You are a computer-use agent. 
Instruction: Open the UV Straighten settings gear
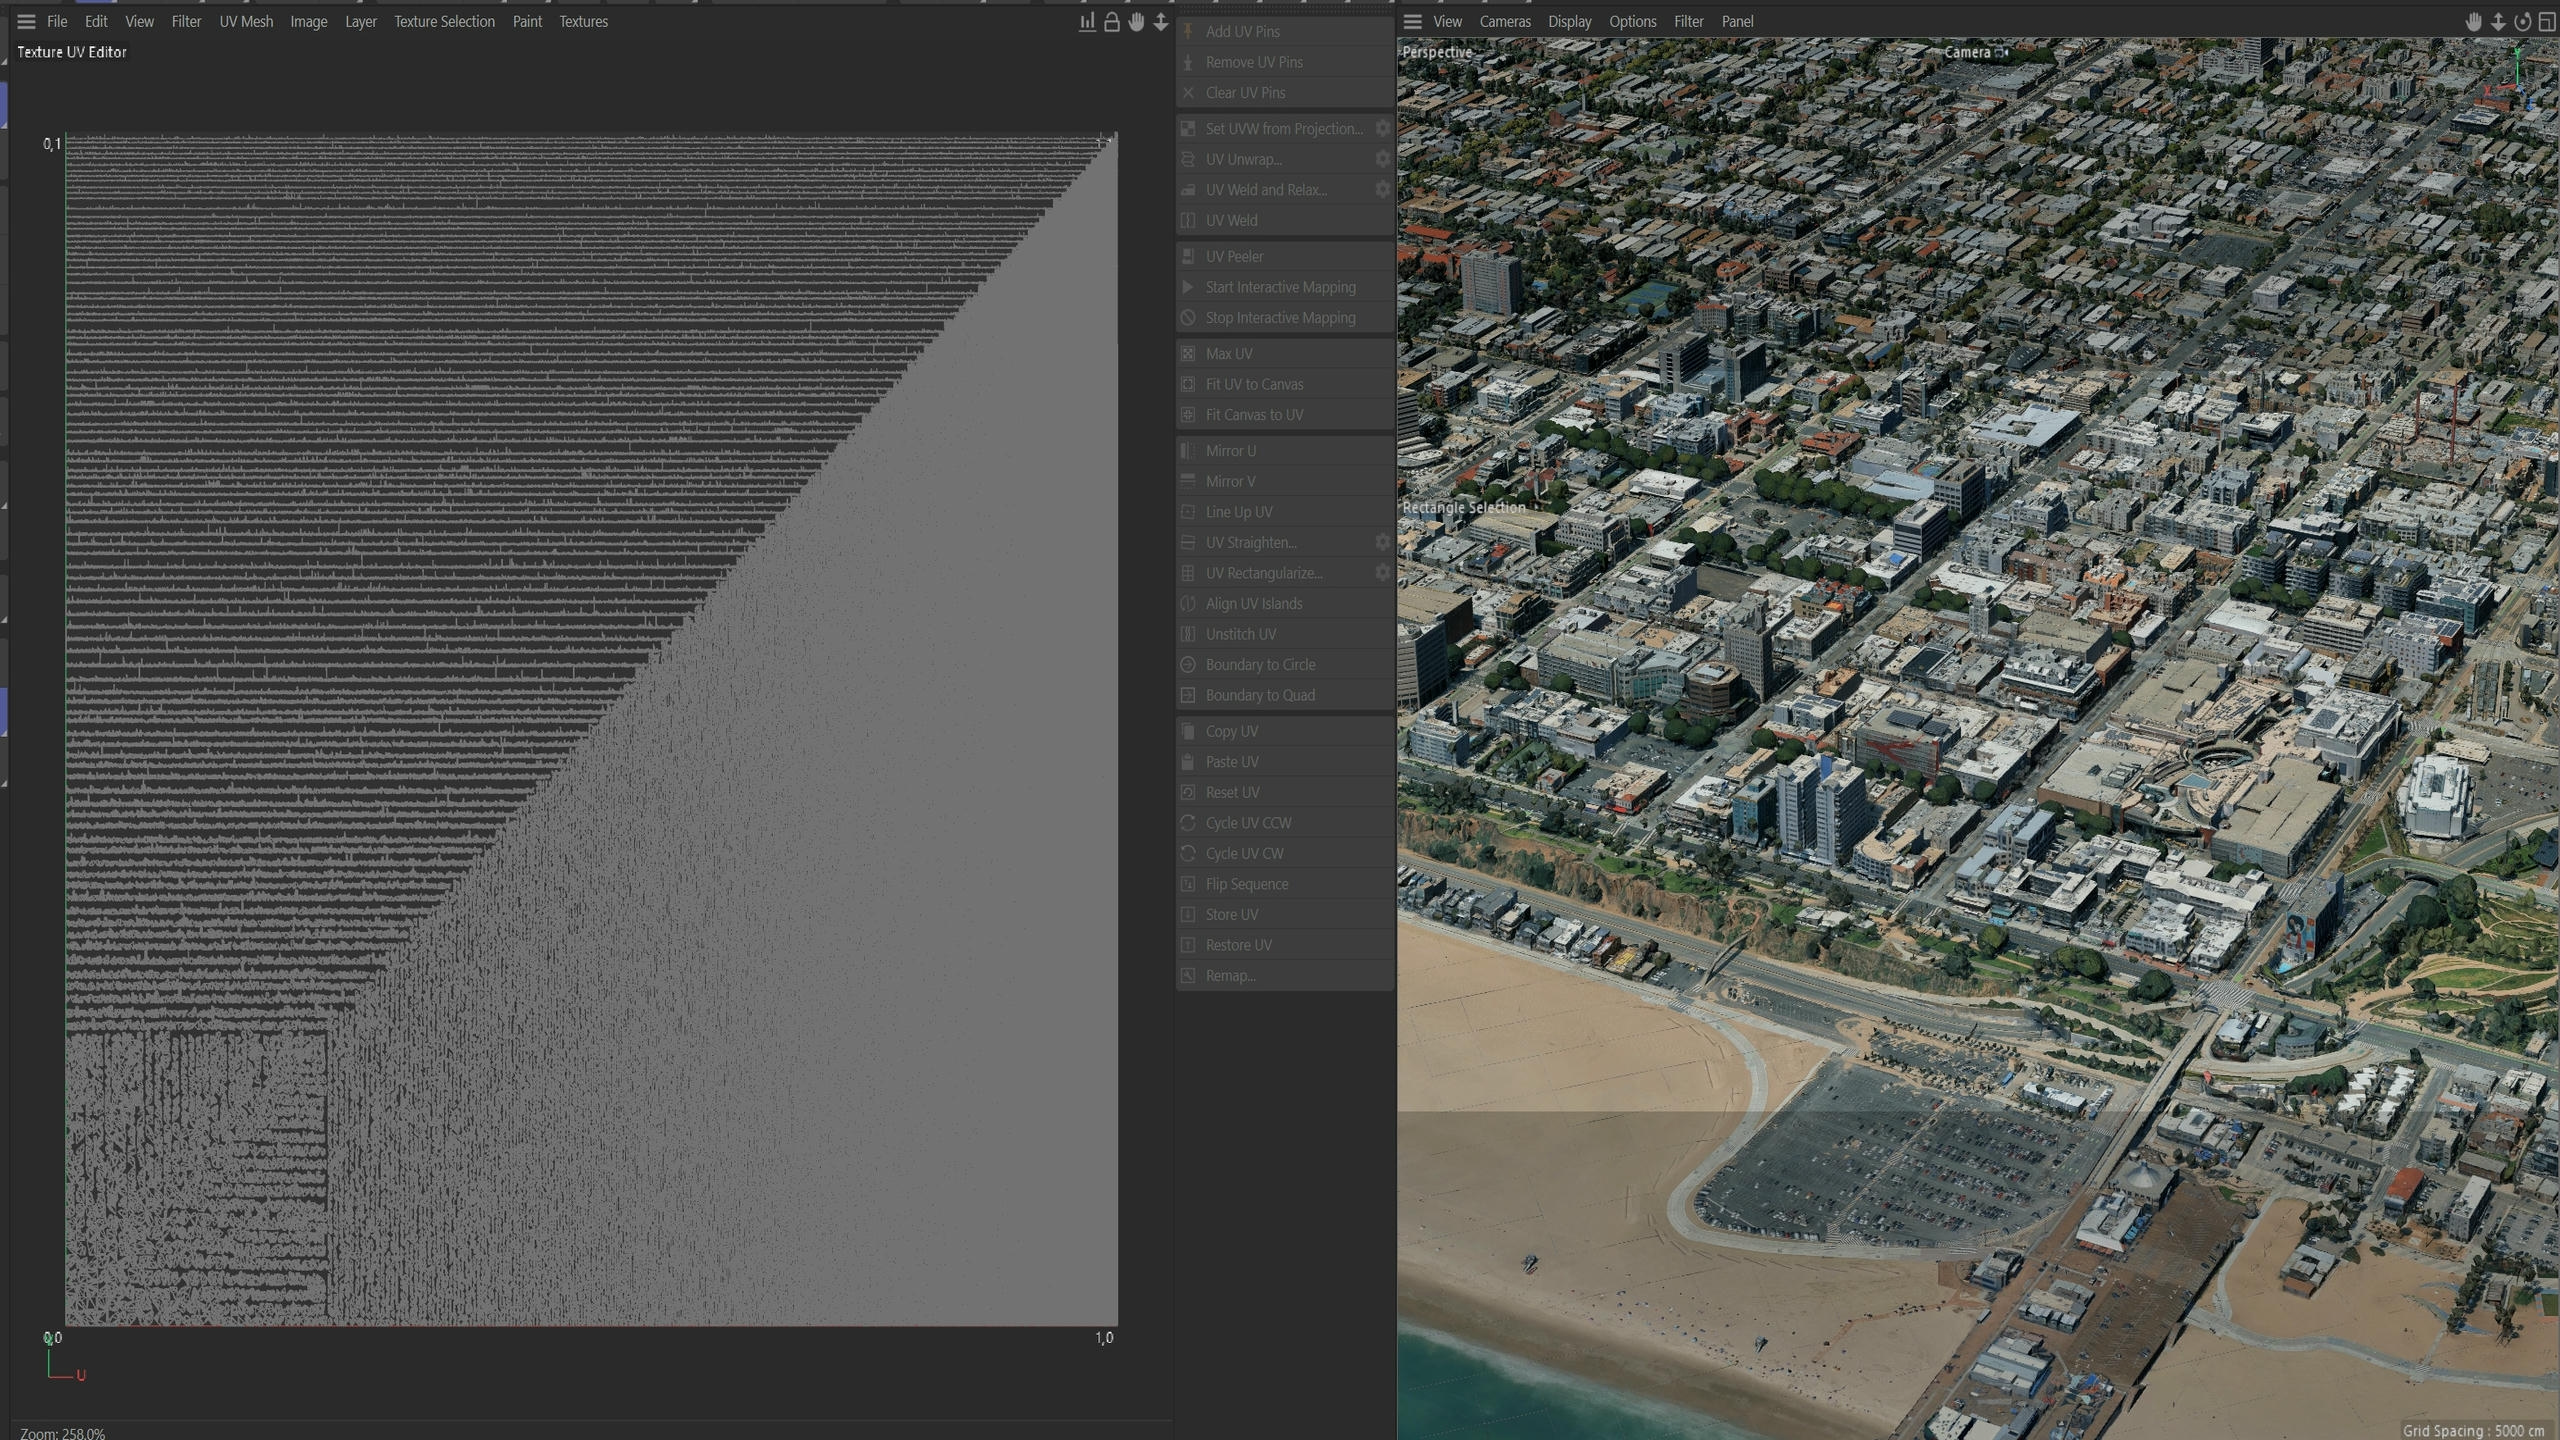(x=1382, y=542)
